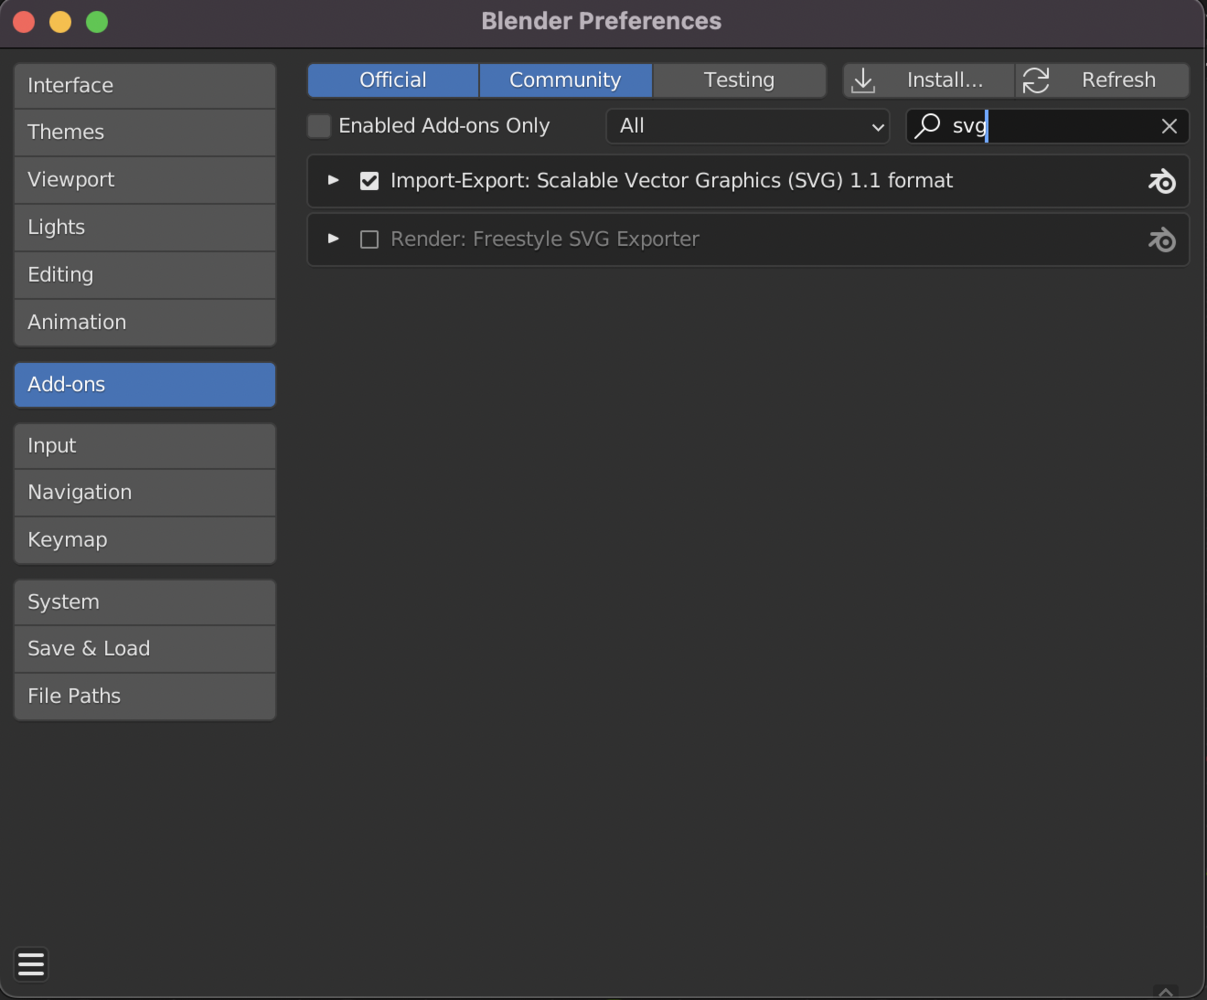Toggle Enabled Add-ons Only checkbox

(319, 126)
